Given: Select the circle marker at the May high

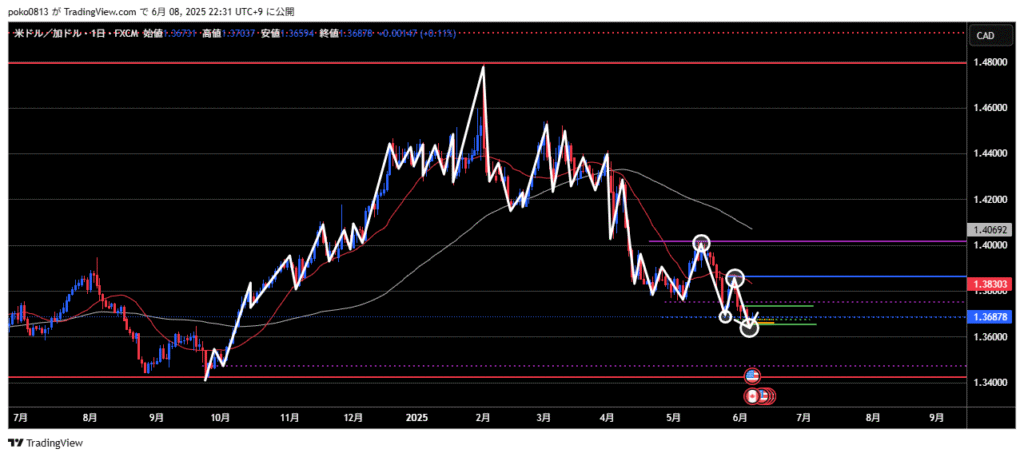Looking at the screenshot, I should [701, 243].
